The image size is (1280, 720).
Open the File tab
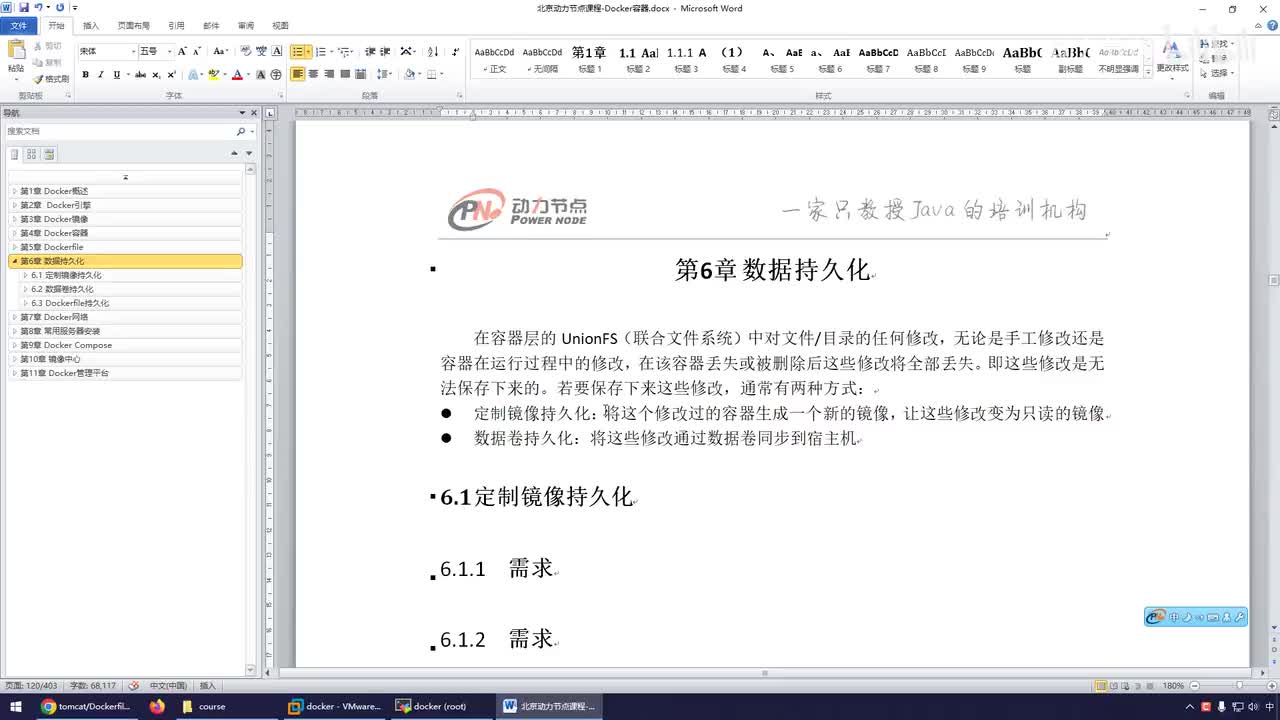click(19, 25)
